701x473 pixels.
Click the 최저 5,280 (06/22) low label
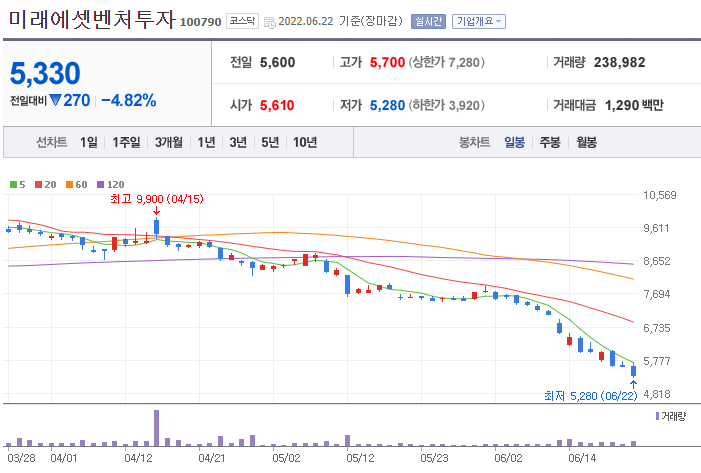point(590,396)
